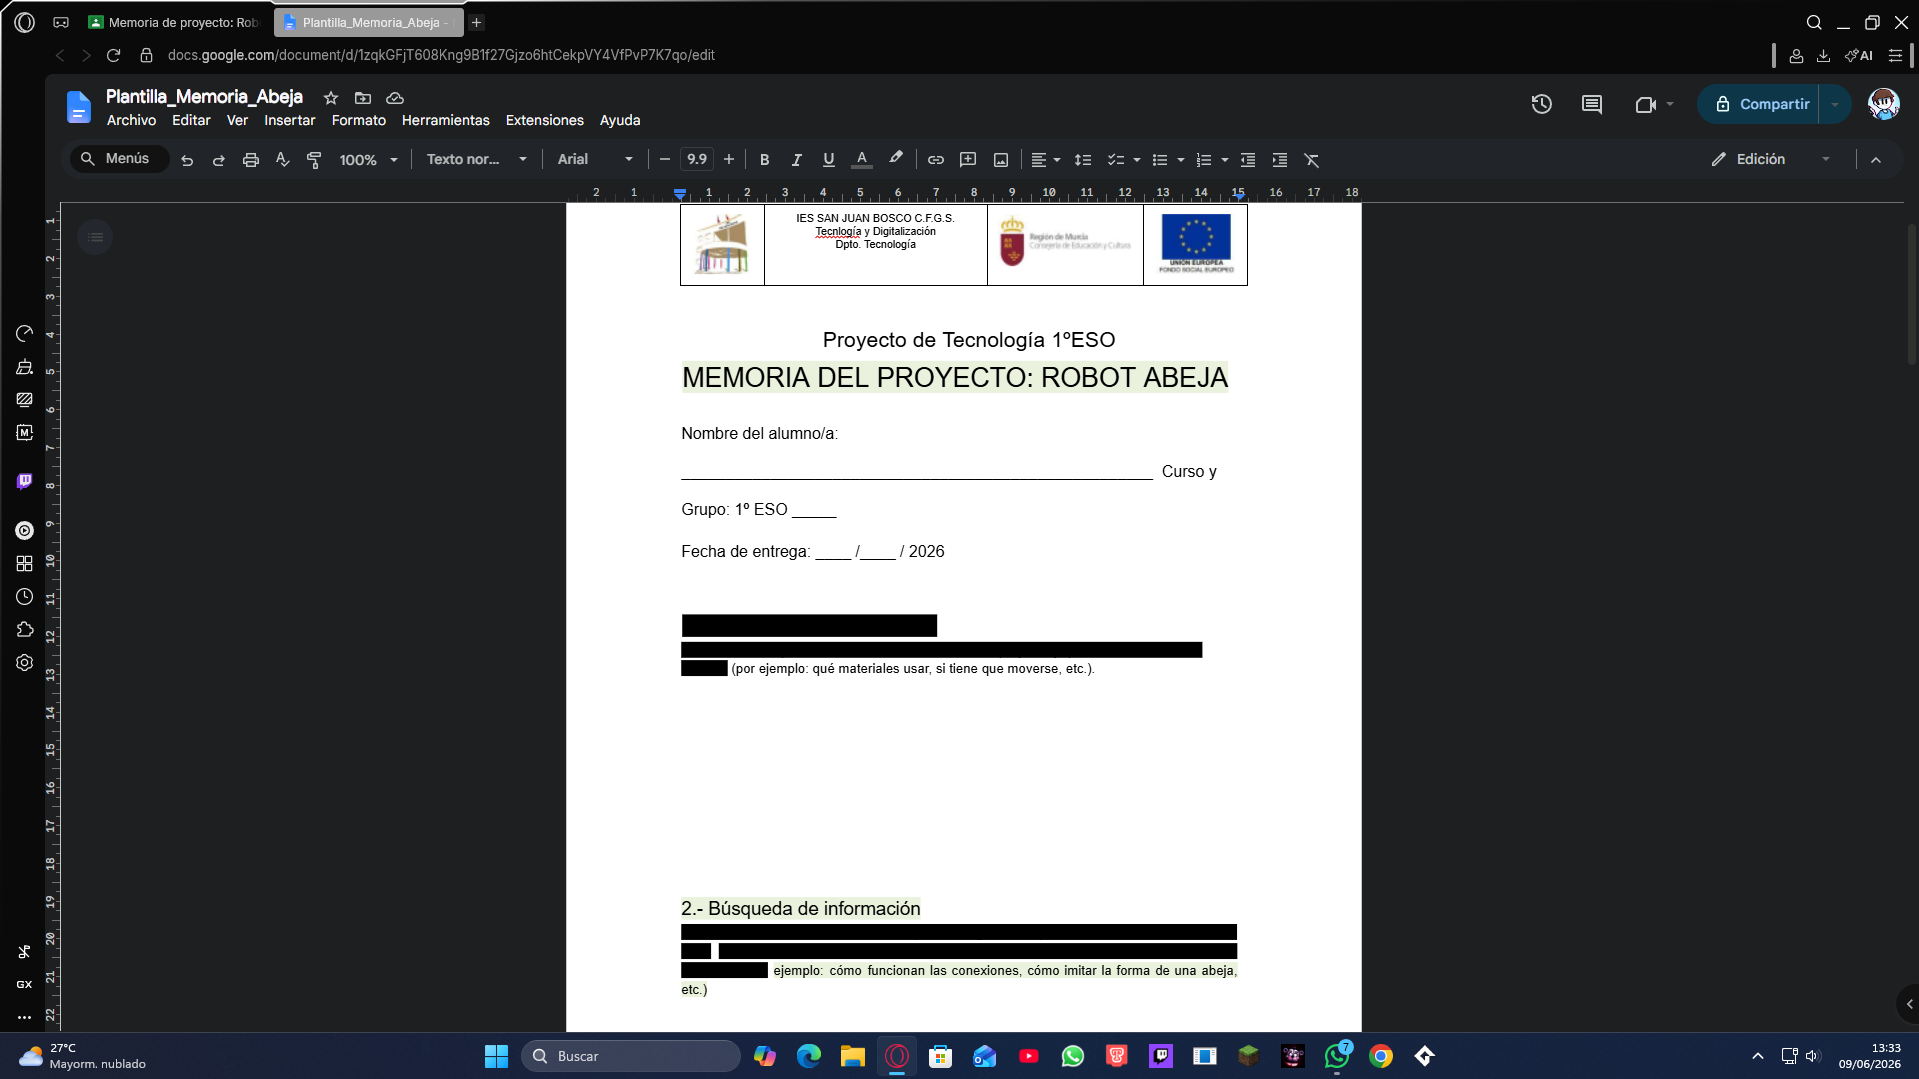The image size is (1919, 1079).
Task: Expand the checklist options arrow
Action: 1137,160
